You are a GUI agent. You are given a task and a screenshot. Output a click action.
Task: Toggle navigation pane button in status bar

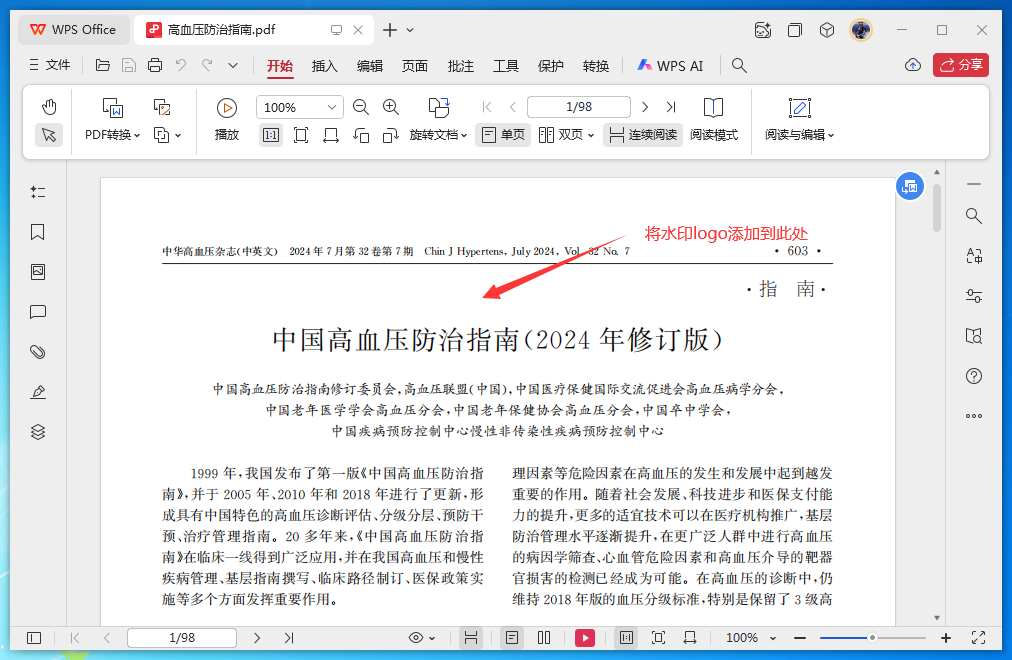[x=34, y=638]
